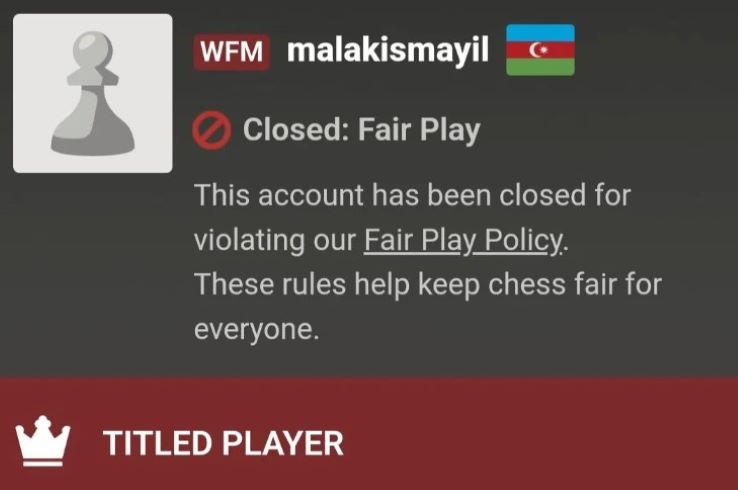738x490 pixels.
Task: Click the pawn's round head in avatar
Action: coord(95,49)
